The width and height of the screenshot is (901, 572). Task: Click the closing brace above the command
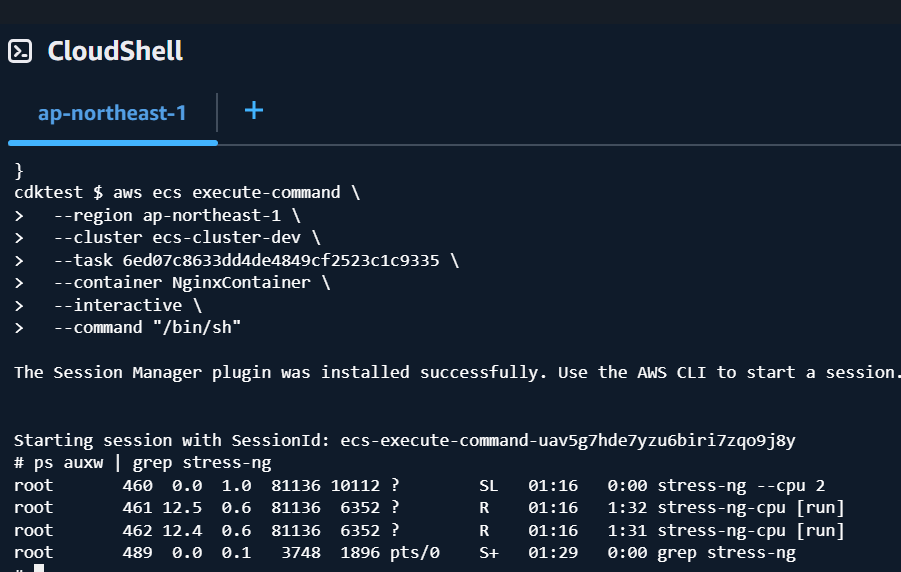point(18,171)
